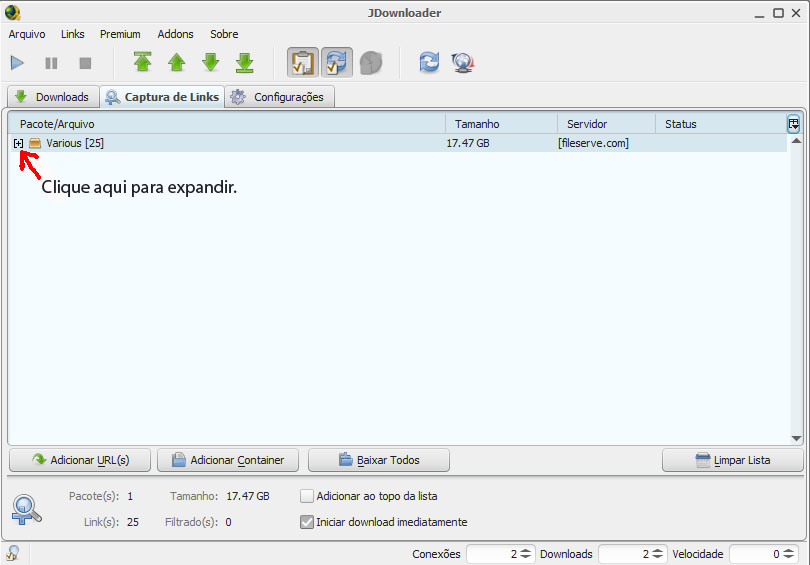Move selected item up one position

pos(177,62)
